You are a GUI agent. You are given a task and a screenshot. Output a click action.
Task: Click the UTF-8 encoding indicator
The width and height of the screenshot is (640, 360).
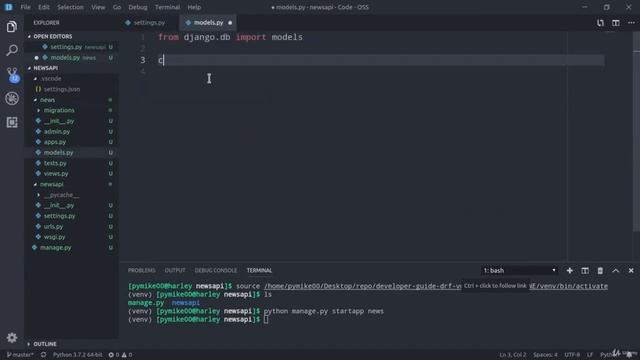pos(572,355)
